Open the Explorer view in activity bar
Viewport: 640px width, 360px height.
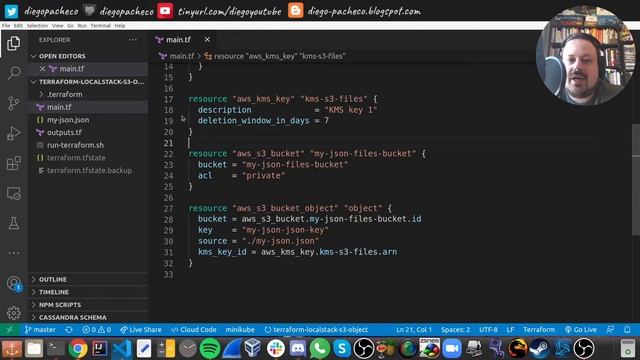pos(13,43)
